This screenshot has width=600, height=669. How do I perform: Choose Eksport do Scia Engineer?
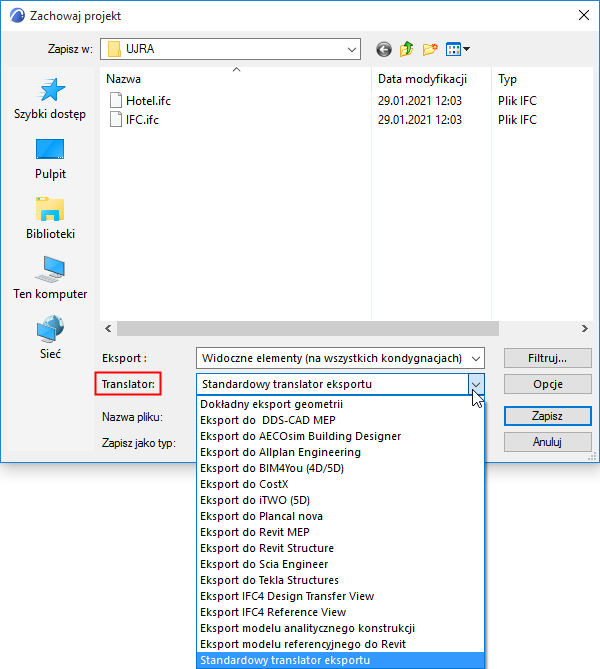coord(340,564)
